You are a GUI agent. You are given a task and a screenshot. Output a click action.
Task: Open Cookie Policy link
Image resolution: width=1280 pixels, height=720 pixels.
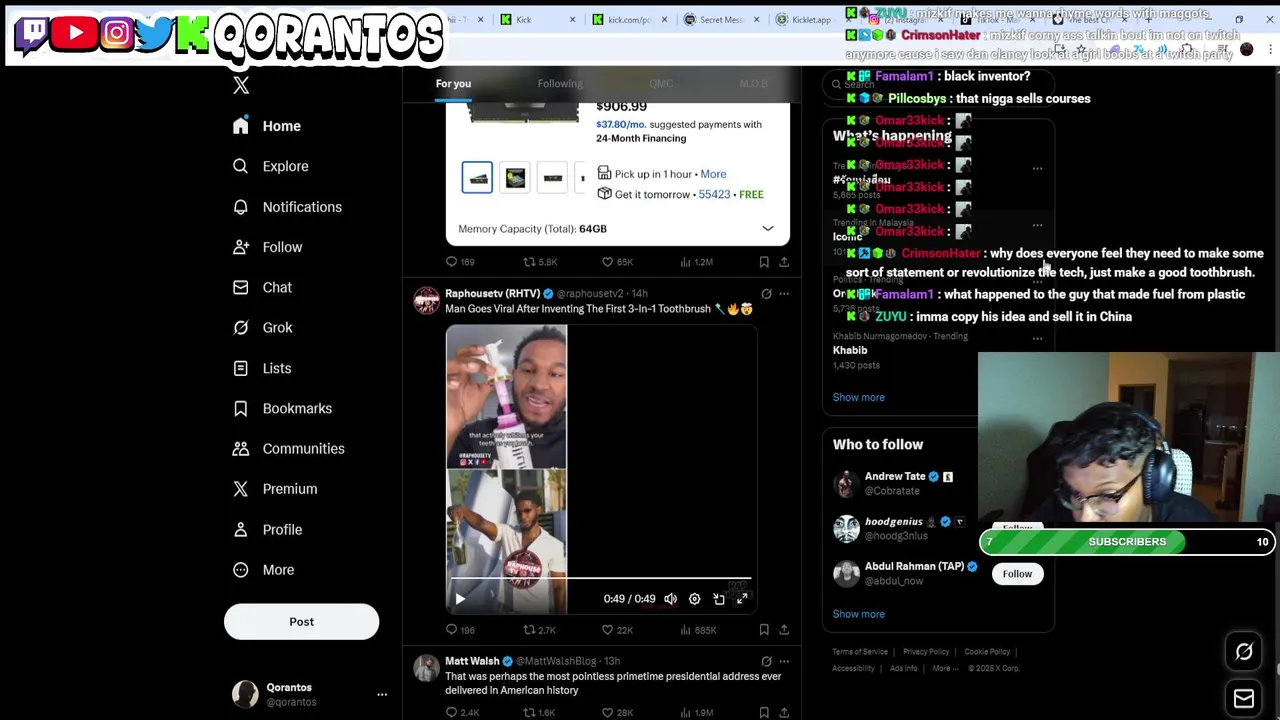tap(987, 652)
